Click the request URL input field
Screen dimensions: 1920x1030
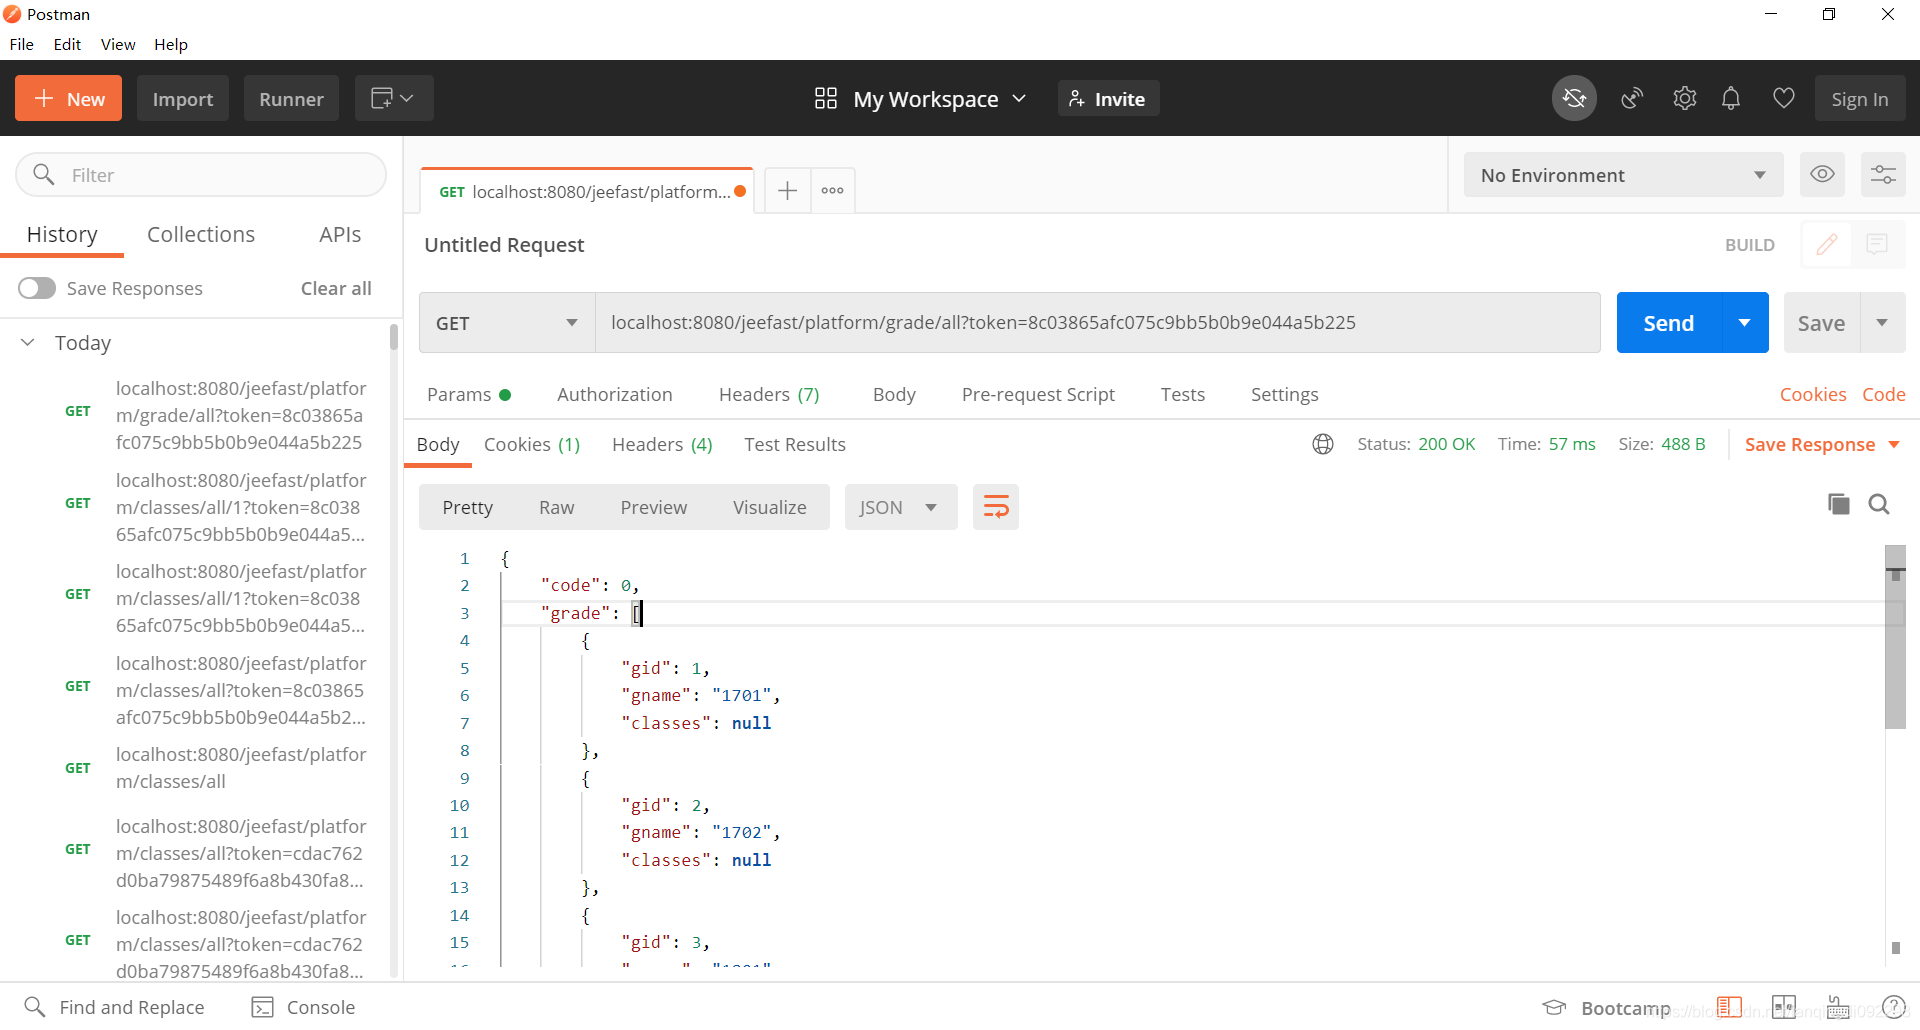click(x=1098, y=322)
